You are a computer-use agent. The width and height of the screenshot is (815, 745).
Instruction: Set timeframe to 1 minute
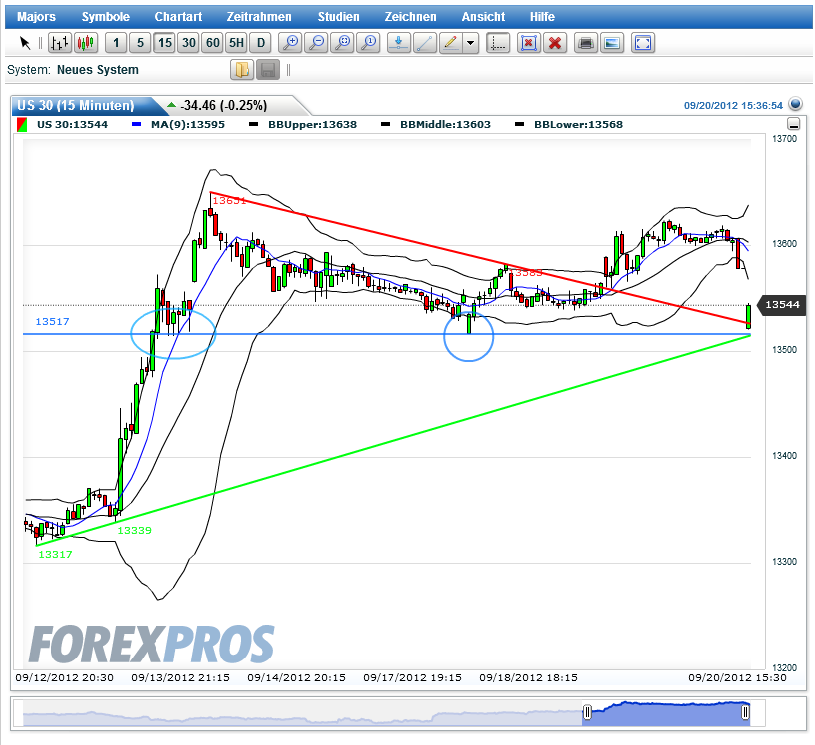[116, 43]
